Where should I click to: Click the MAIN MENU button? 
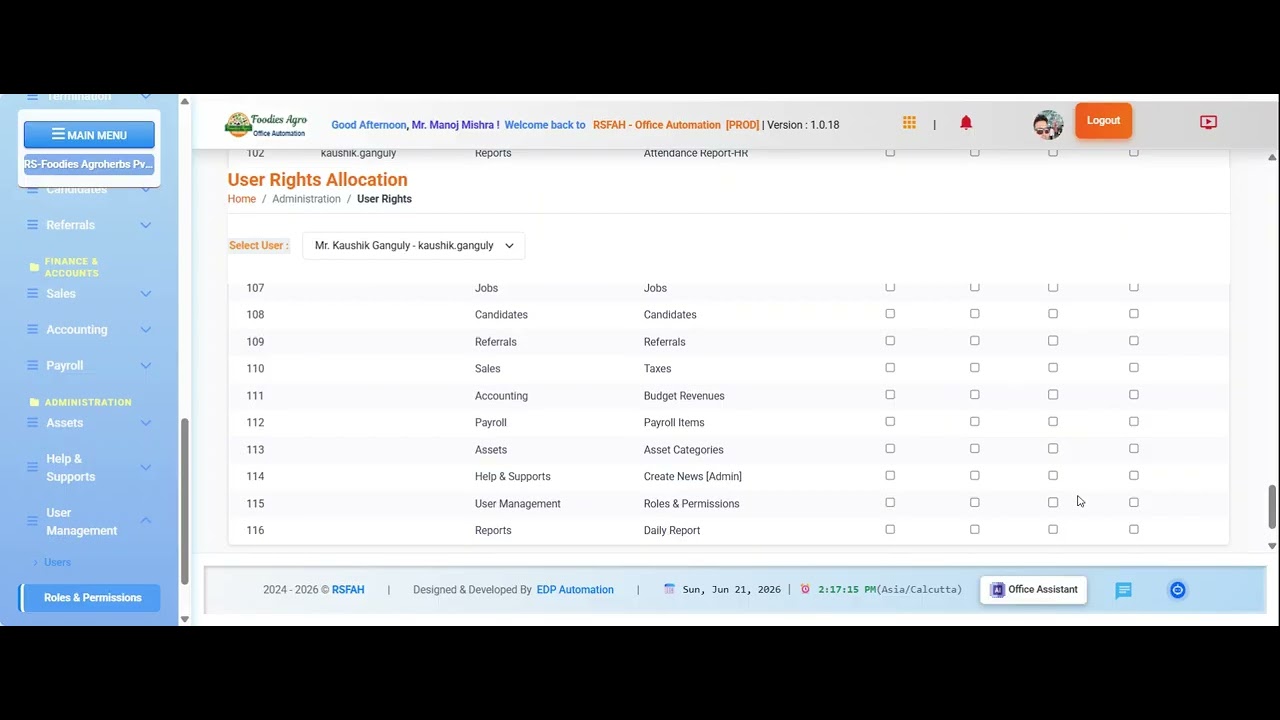[89, 134]
